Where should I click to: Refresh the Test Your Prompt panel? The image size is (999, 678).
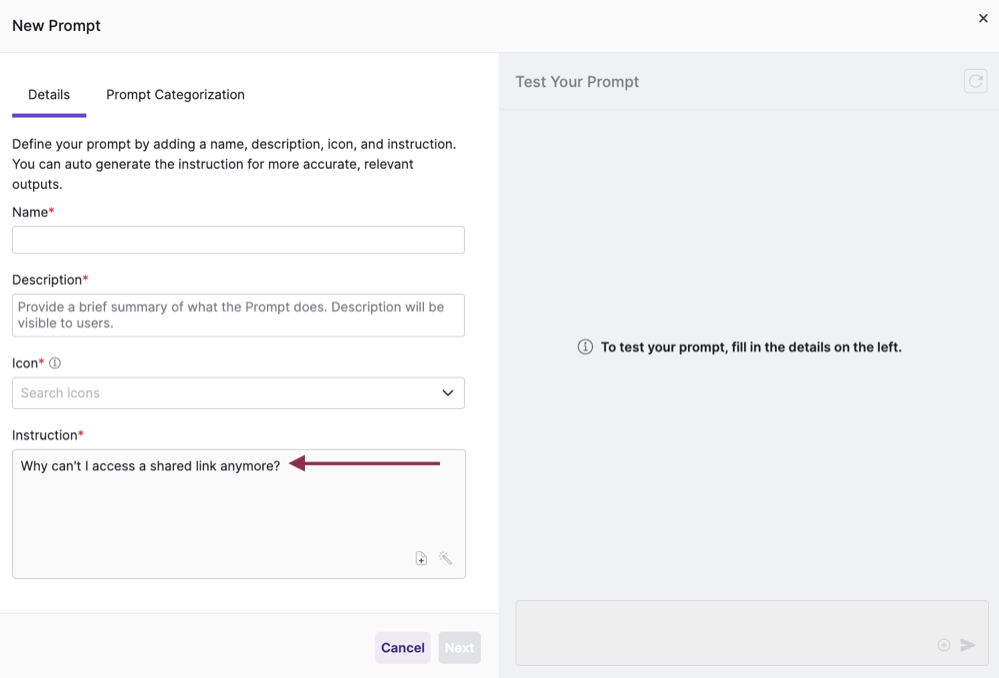point(975,81)
